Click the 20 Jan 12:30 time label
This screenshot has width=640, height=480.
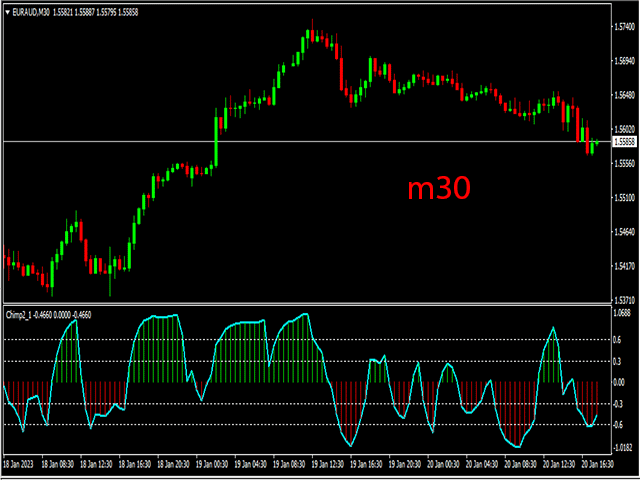pos(560,464)
